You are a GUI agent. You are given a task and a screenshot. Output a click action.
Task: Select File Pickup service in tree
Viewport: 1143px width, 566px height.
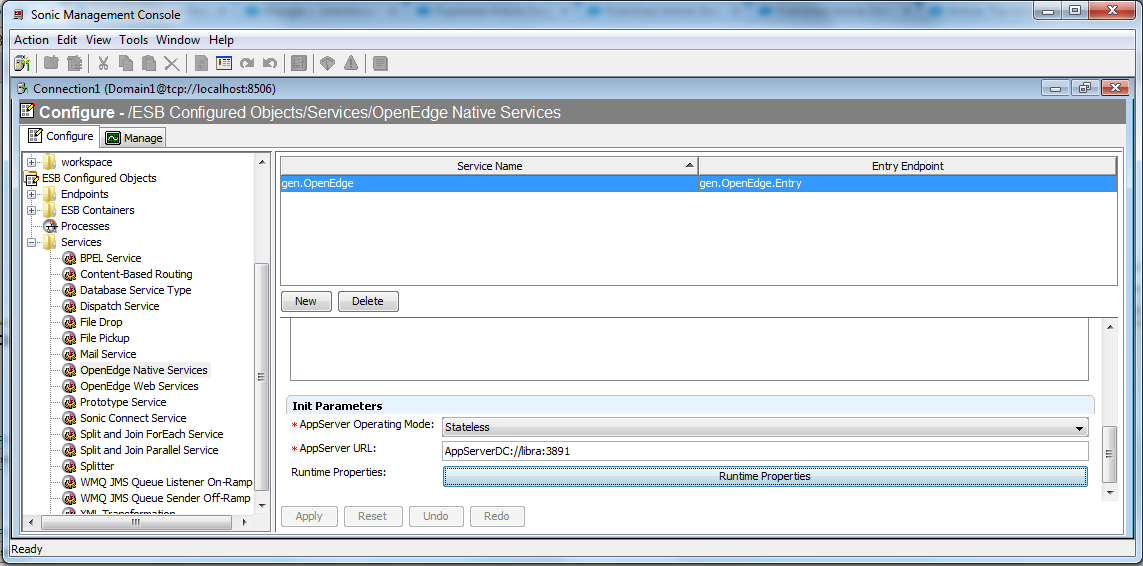click(x=105, y=338)
